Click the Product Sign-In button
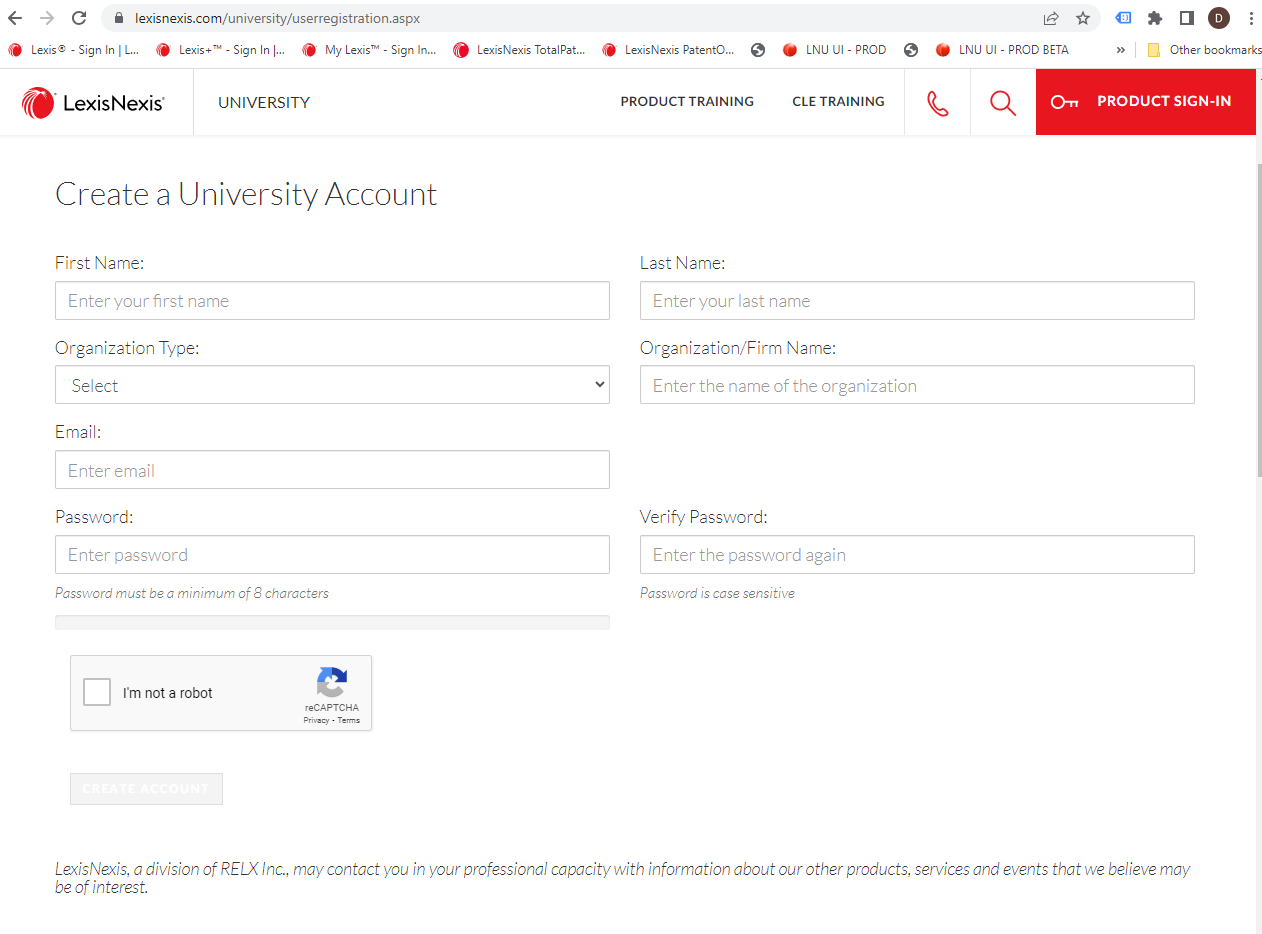This screenshot has width=1262, height=934. [1145, 102]
